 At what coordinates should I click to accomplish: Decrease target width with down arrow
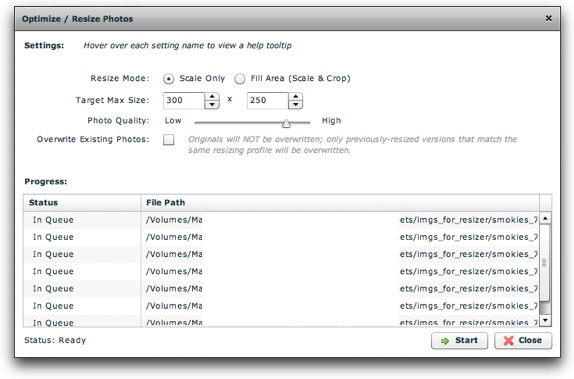click(x=212, y=105)
